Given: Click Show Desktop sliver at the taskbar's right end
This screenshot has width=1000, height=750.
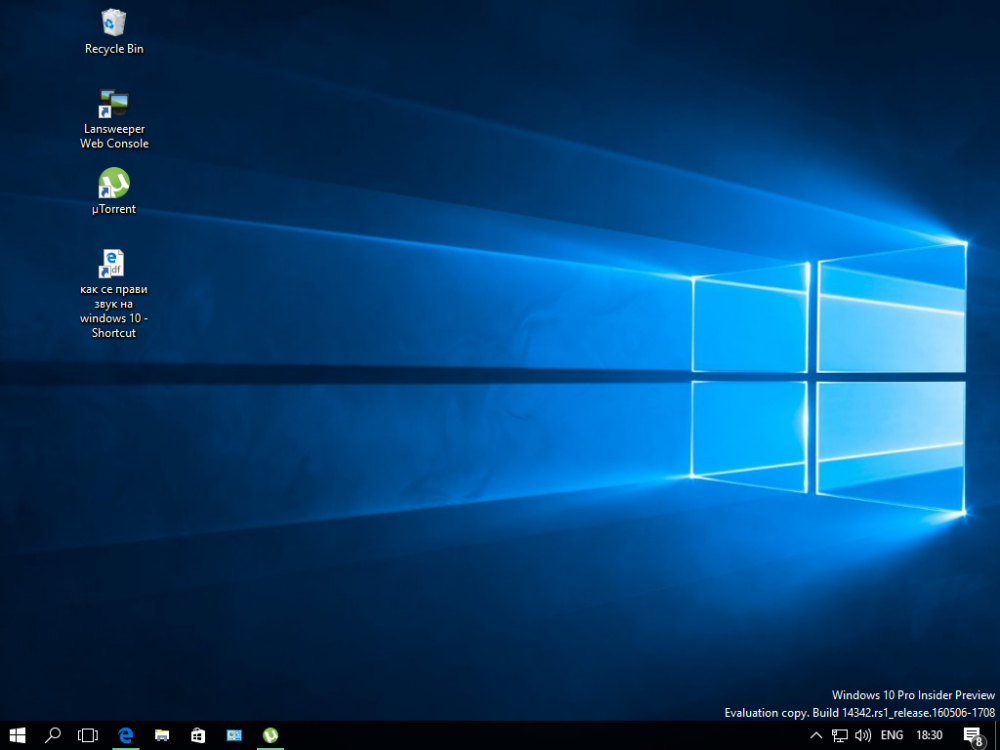Looking at the screenshot, I should point(997,735).
